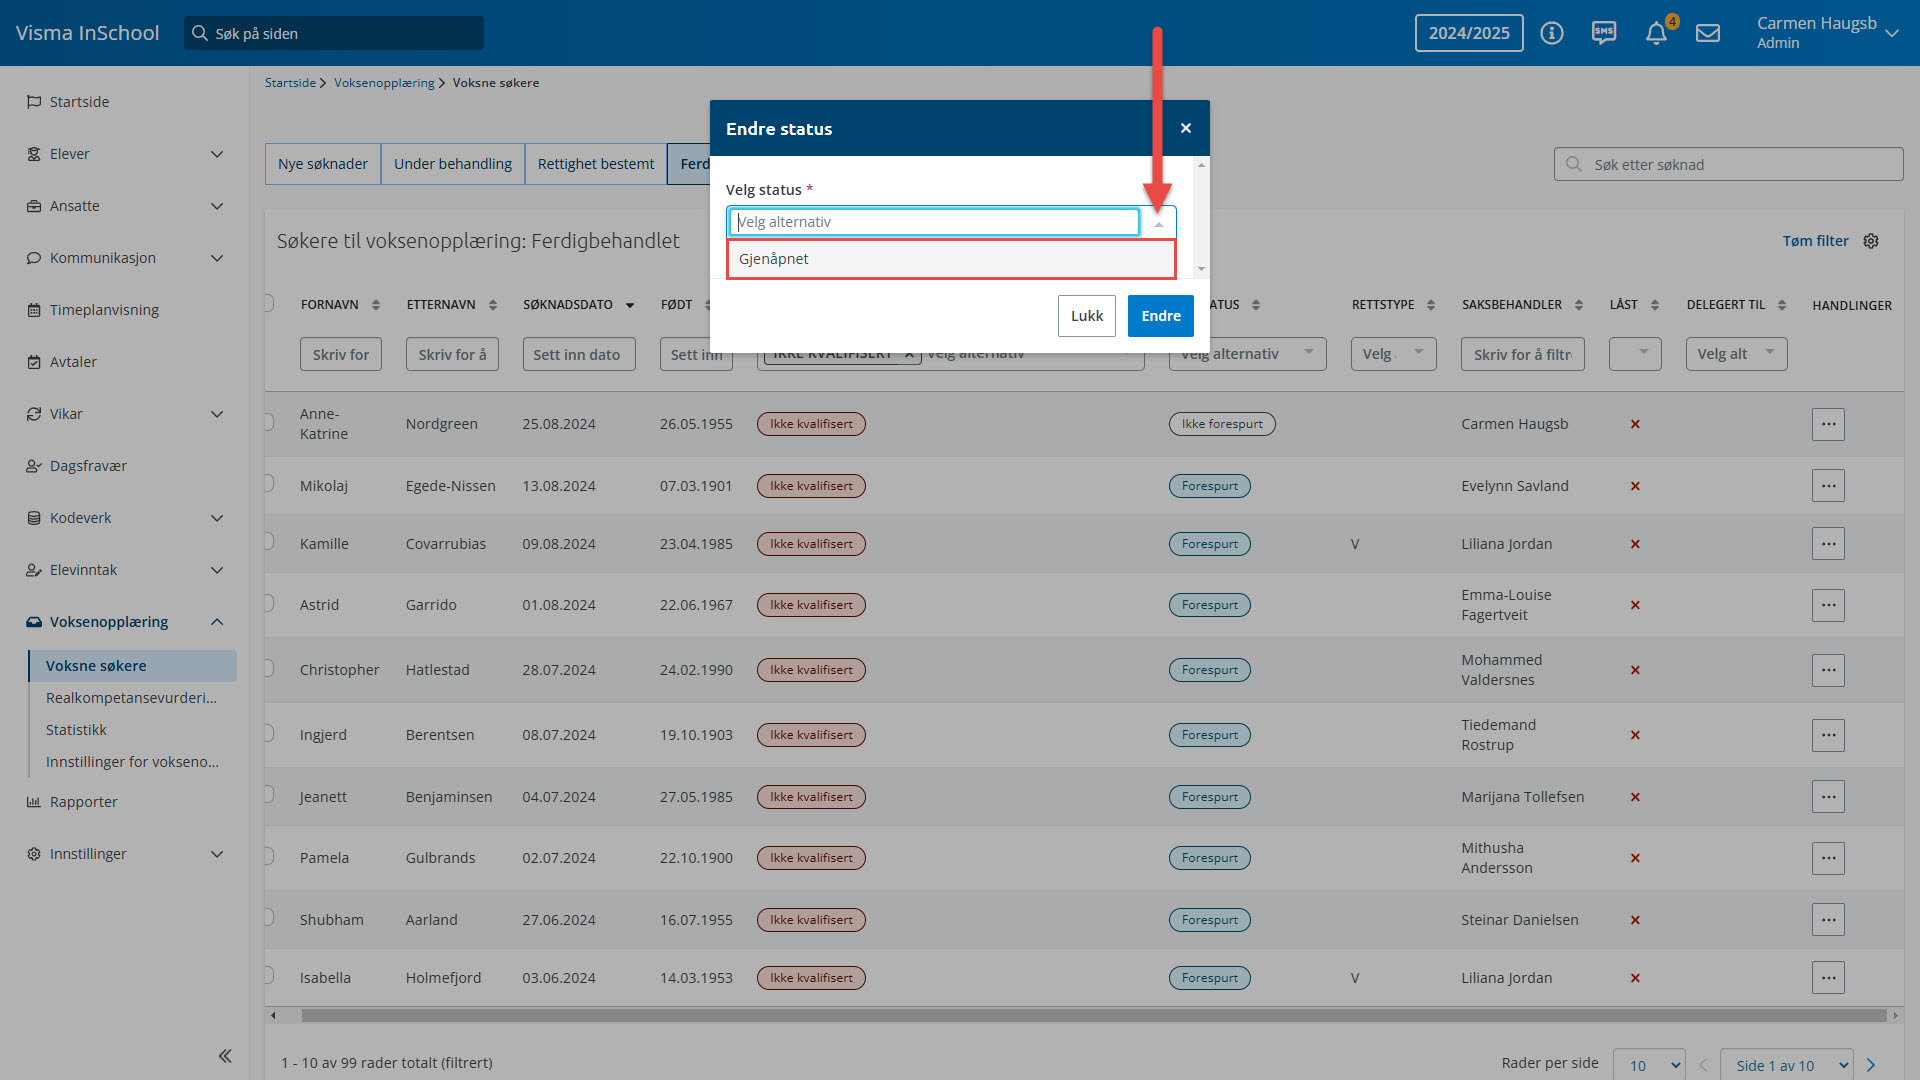Viewport: 1920px width, 1080px height.
Task: Click the Endre button in dialog
Action: point(1160,316)
